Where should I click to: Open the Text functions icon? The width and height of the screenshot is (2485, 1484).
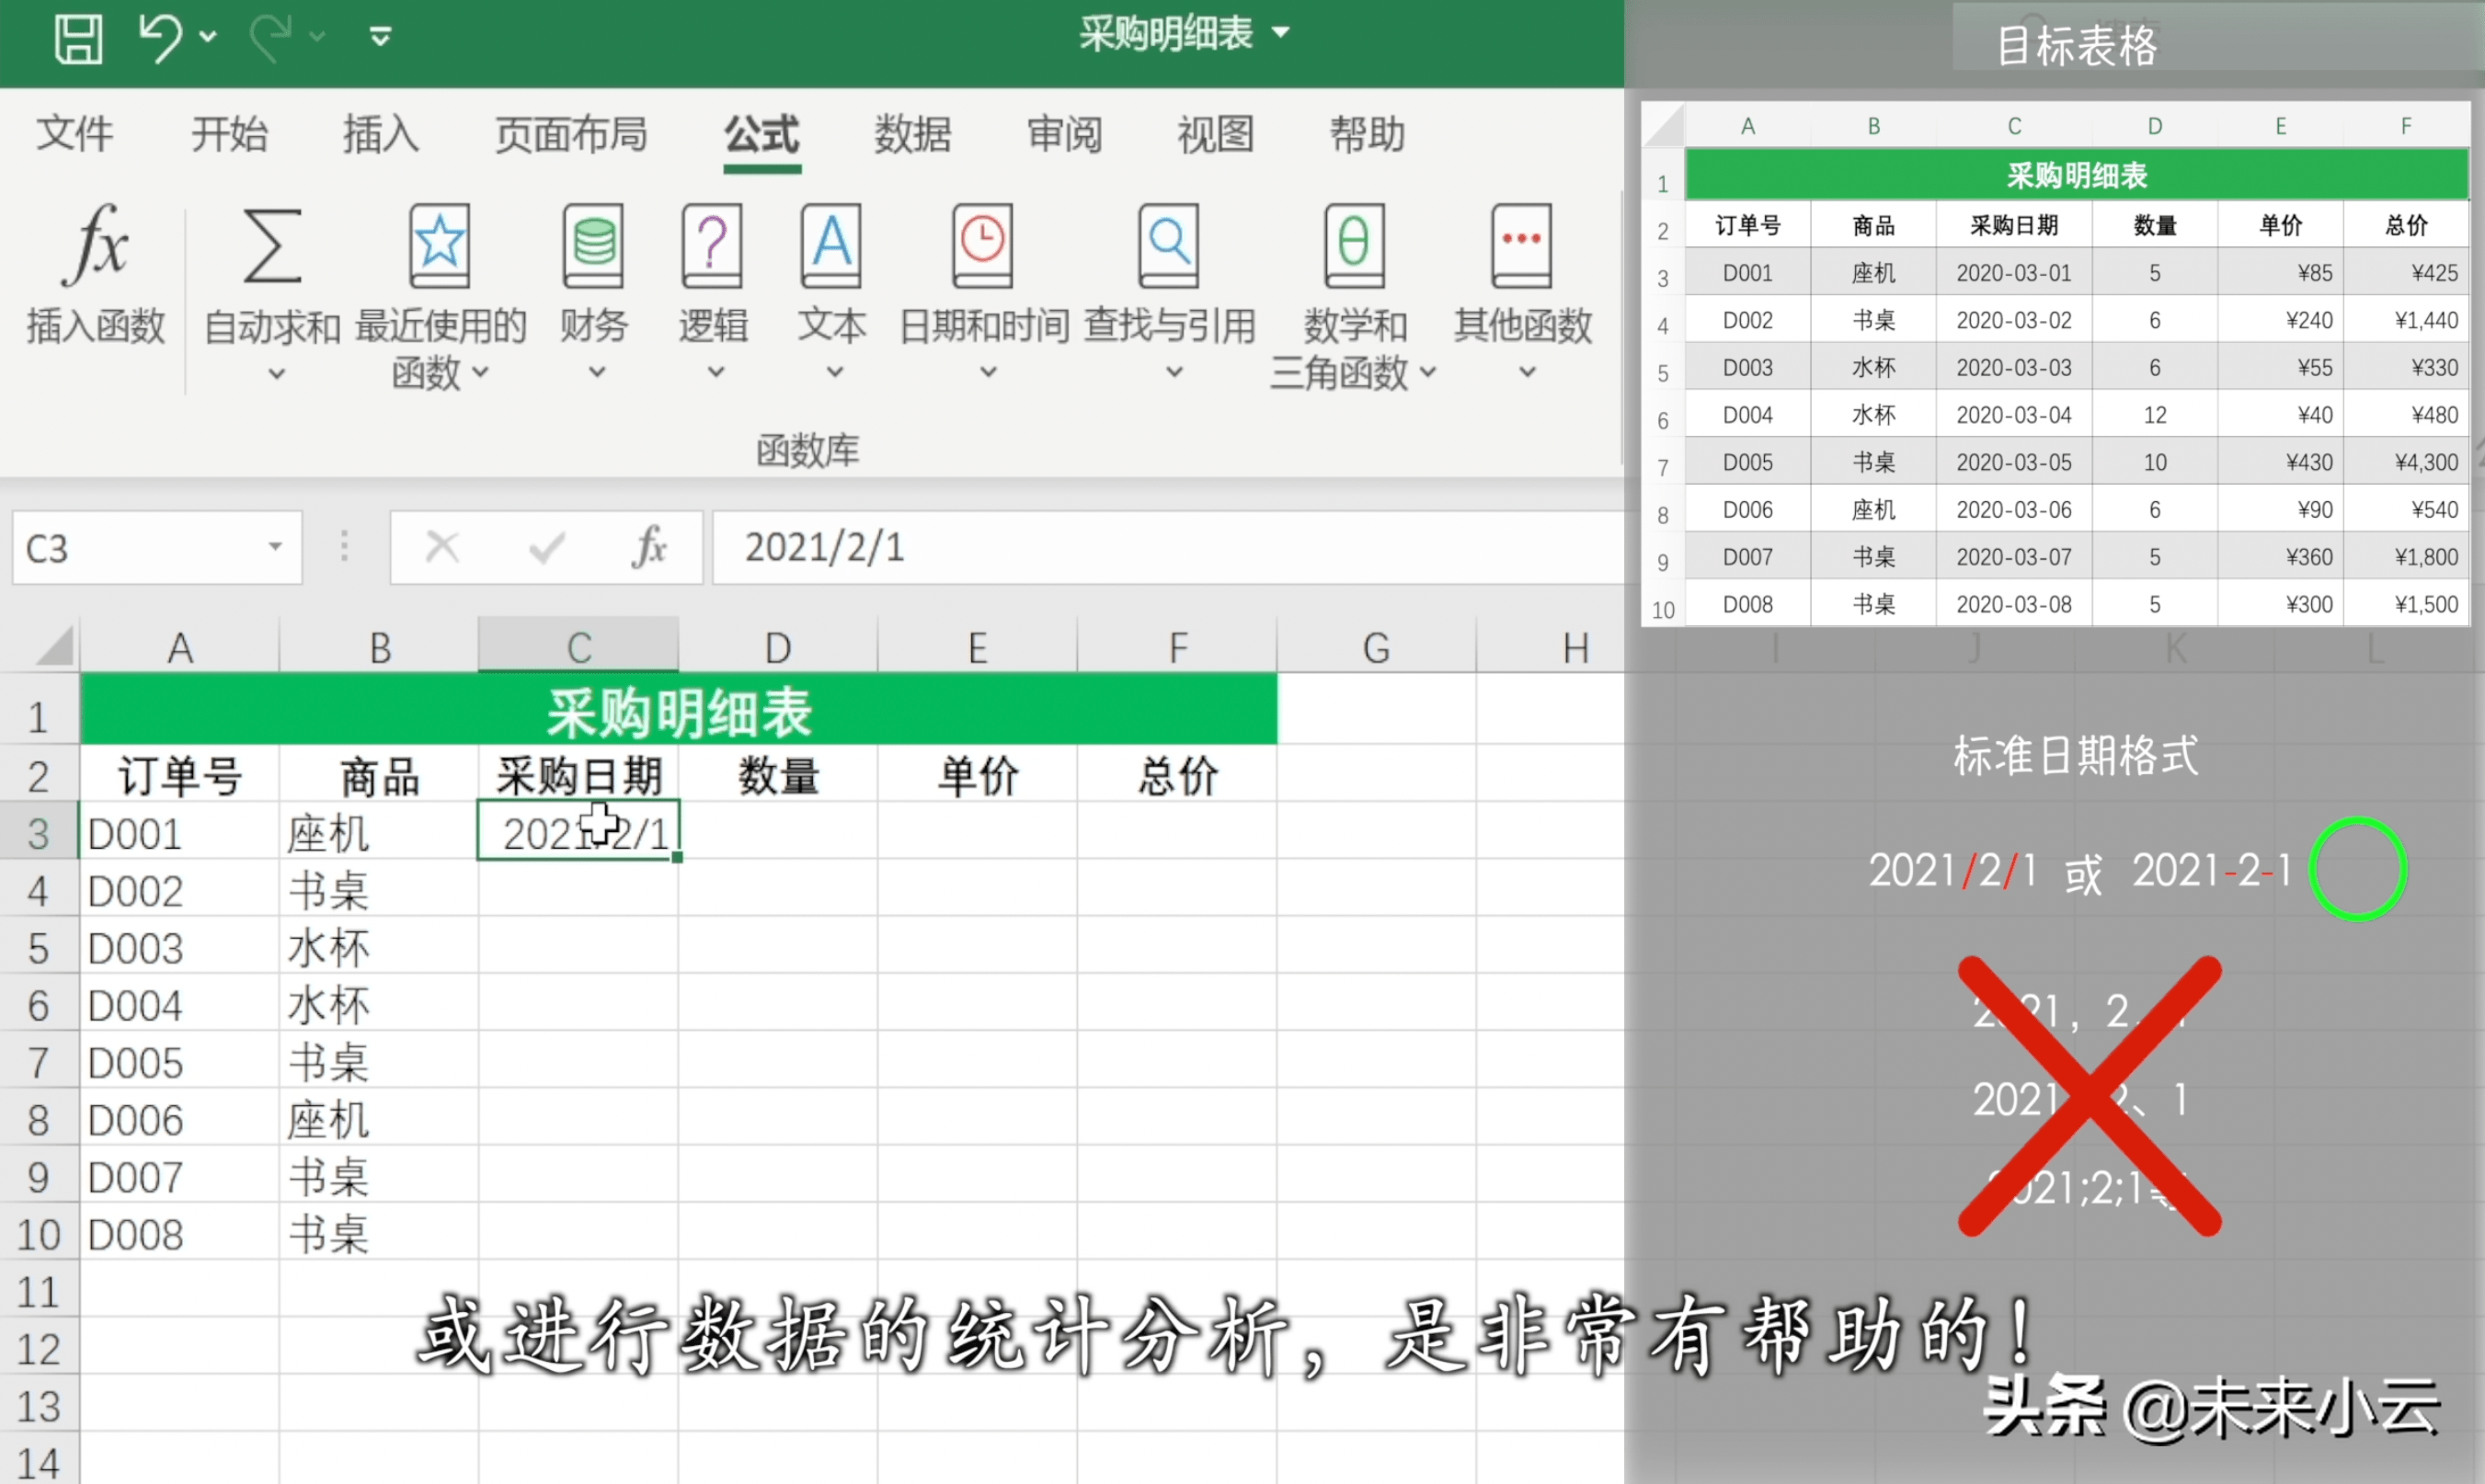(x=831, y=246)
